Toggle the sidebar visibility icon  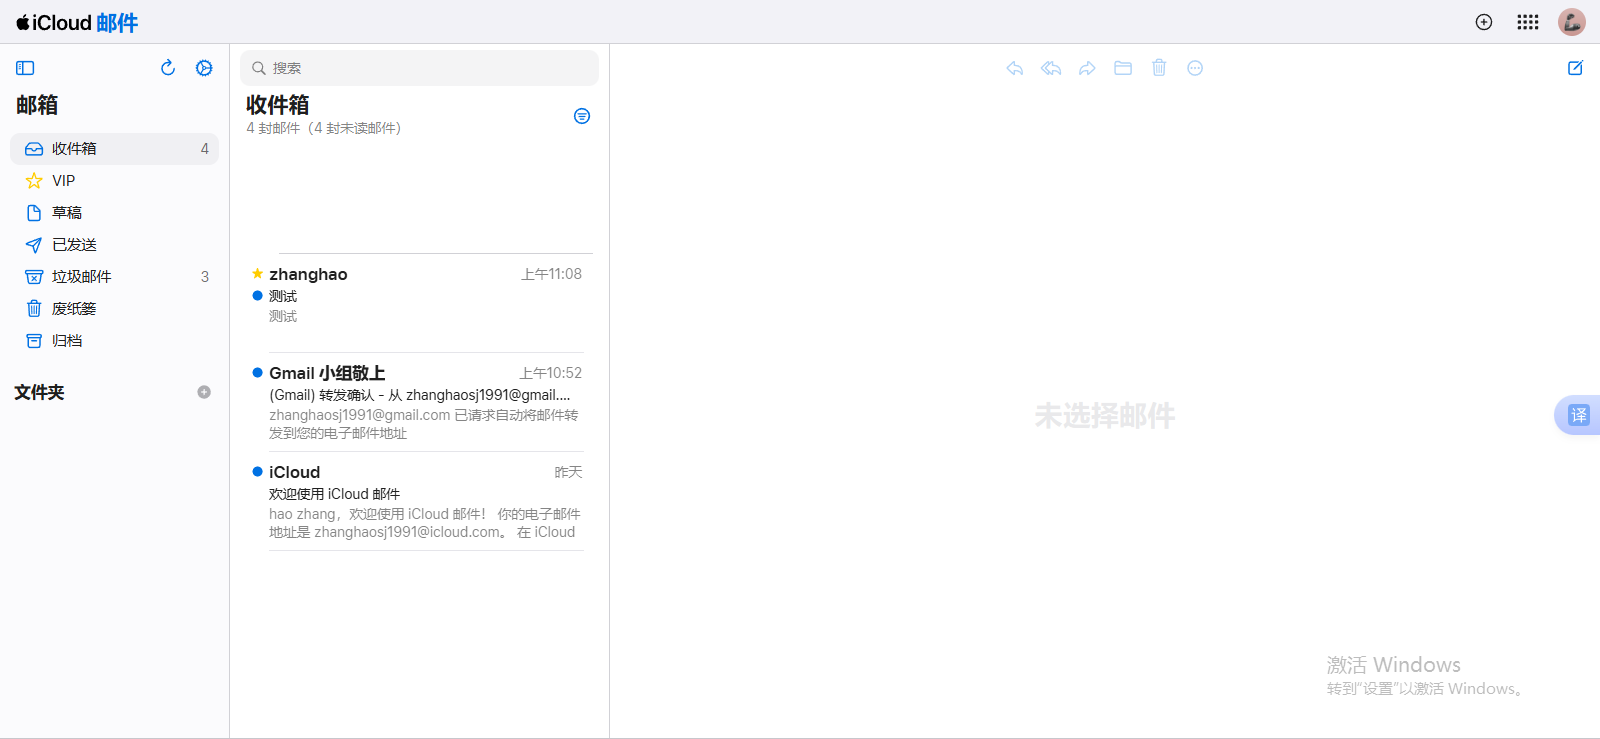point(25,68)
